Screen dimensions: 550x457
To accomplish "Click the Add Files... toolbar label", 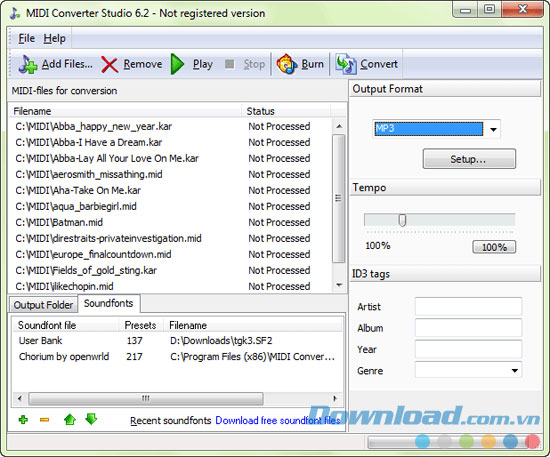I will click(67, 64).
